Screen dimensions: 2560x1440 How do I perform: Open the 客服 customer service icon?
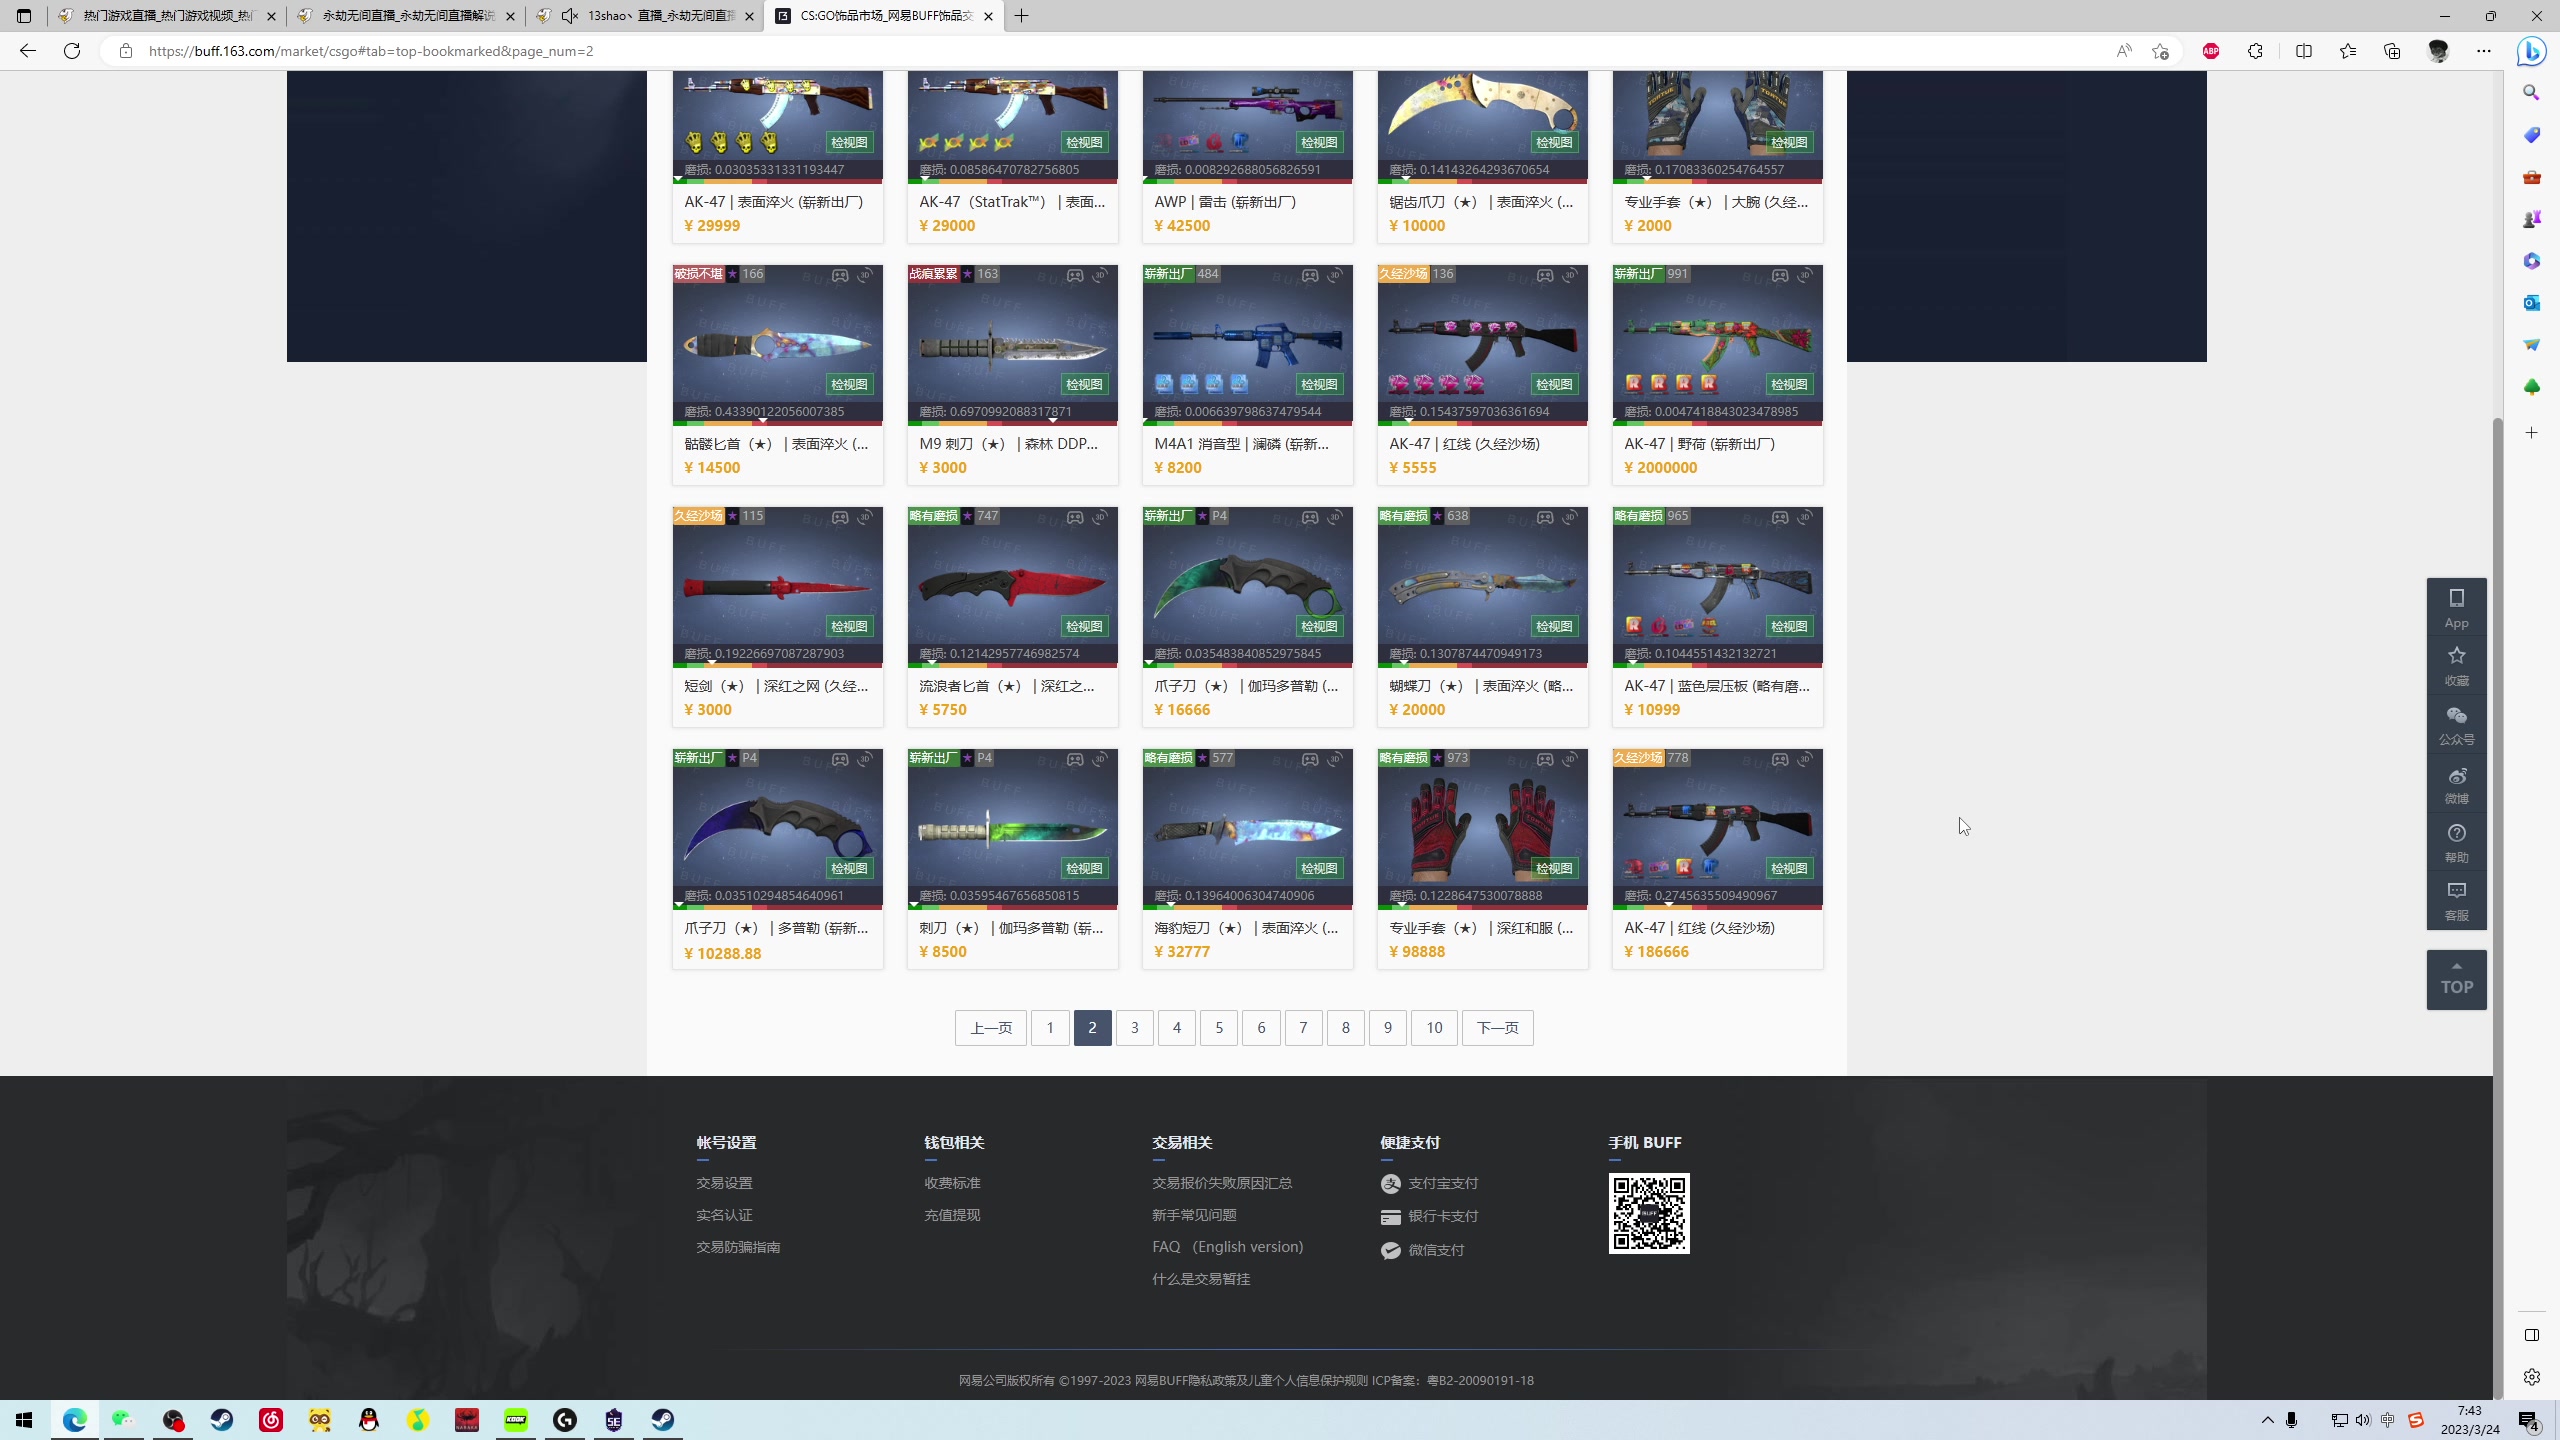point(2456,900)
